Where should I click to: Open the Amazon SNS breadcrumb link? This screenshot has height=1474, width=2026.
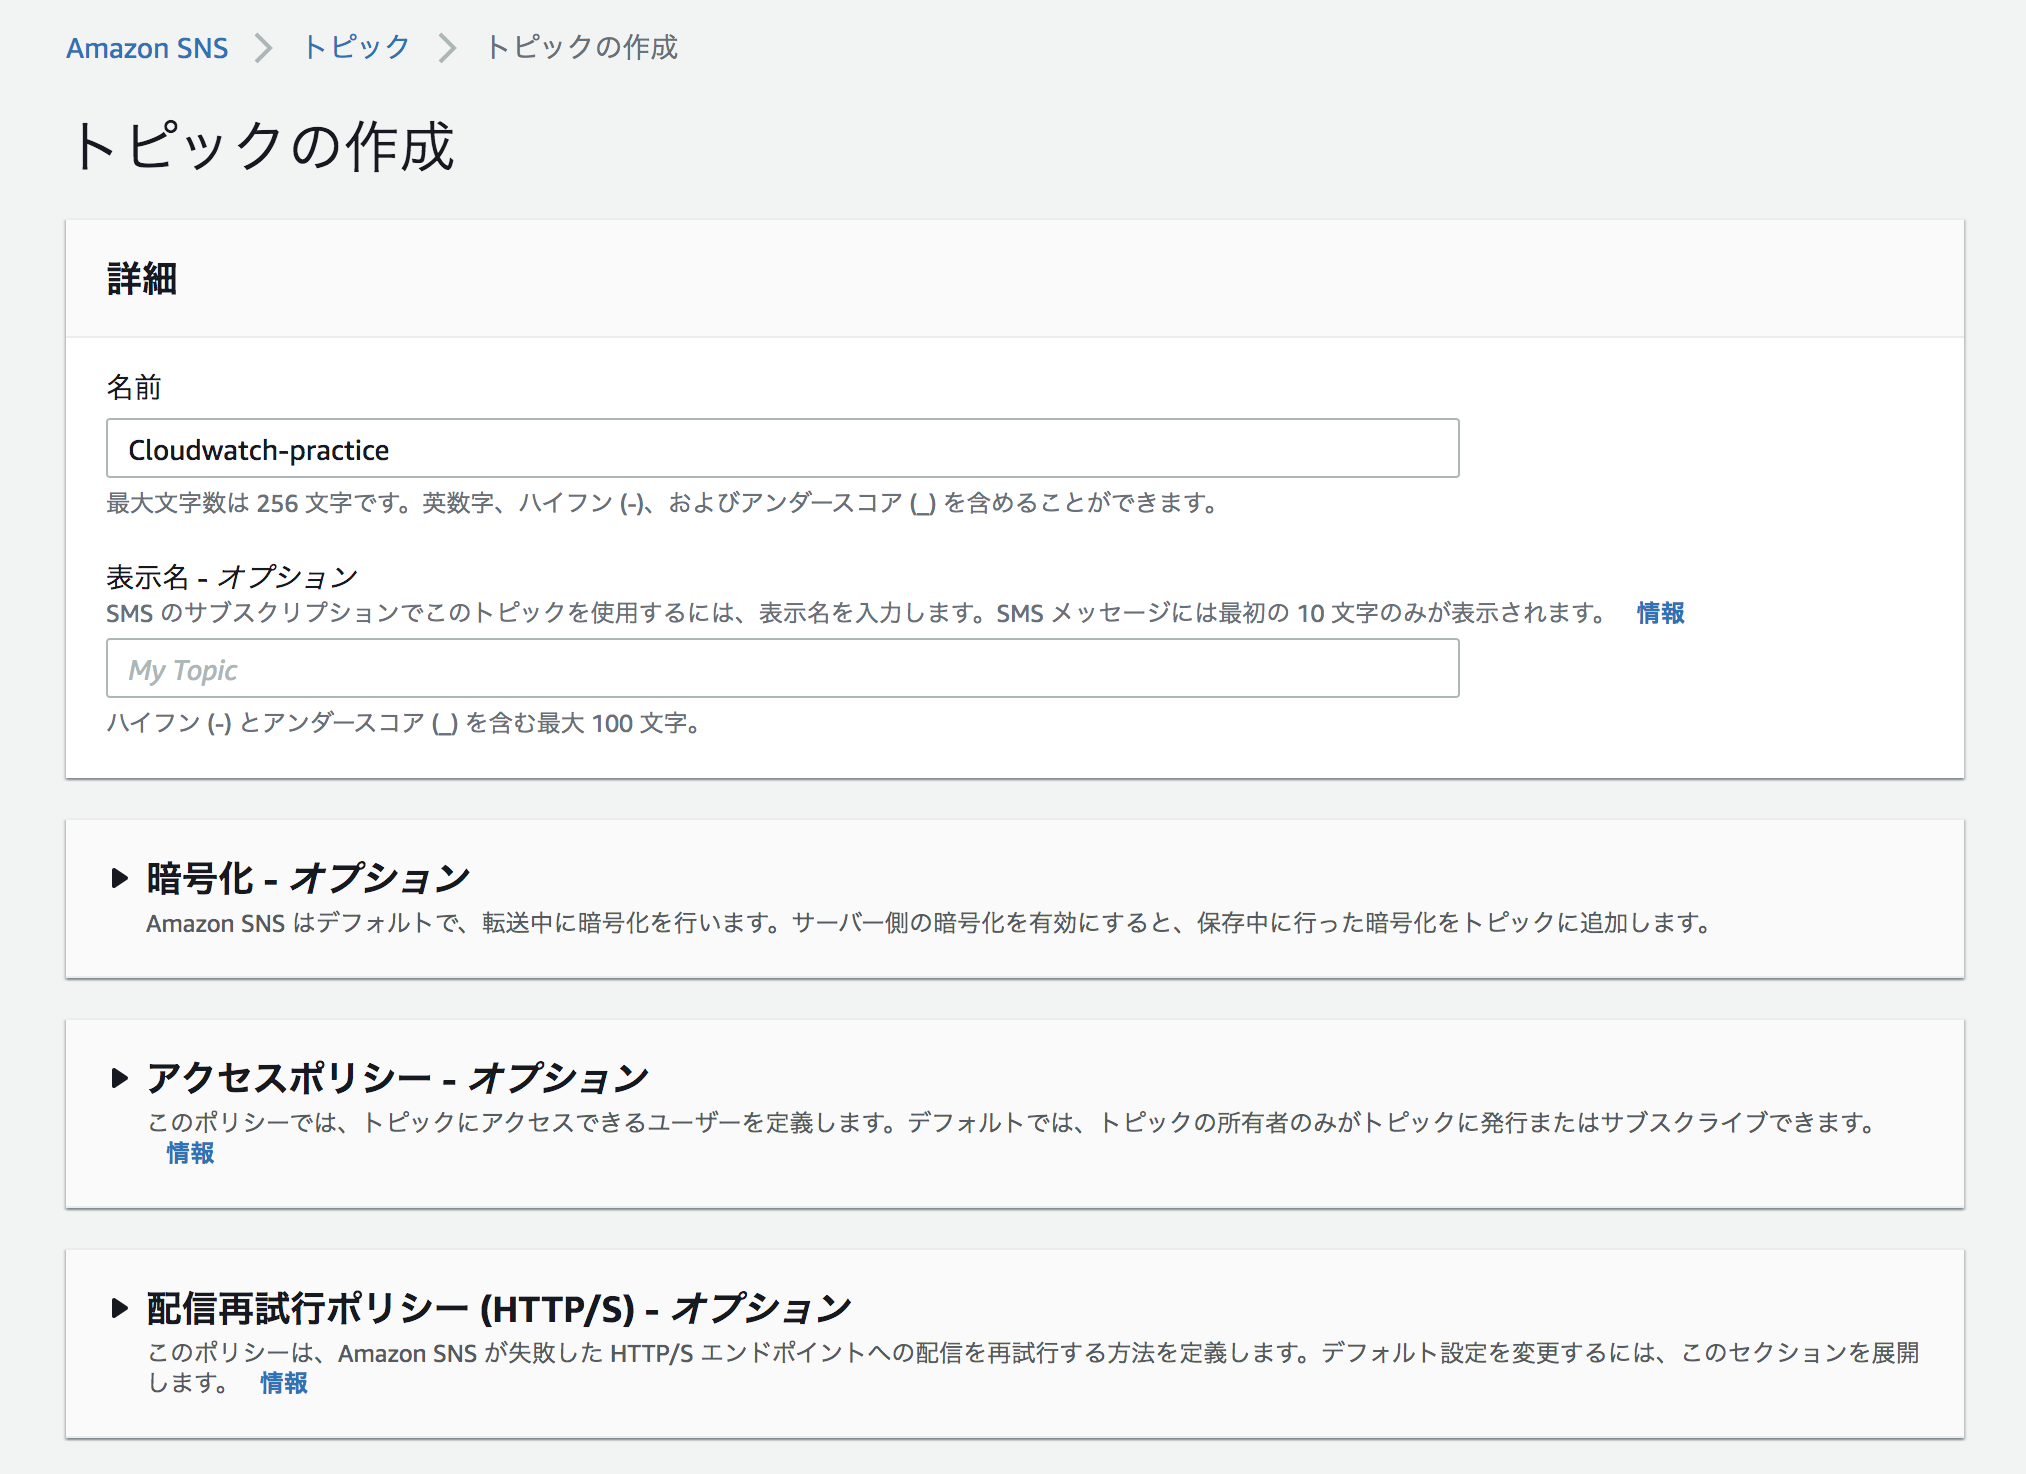pos(146,46)
